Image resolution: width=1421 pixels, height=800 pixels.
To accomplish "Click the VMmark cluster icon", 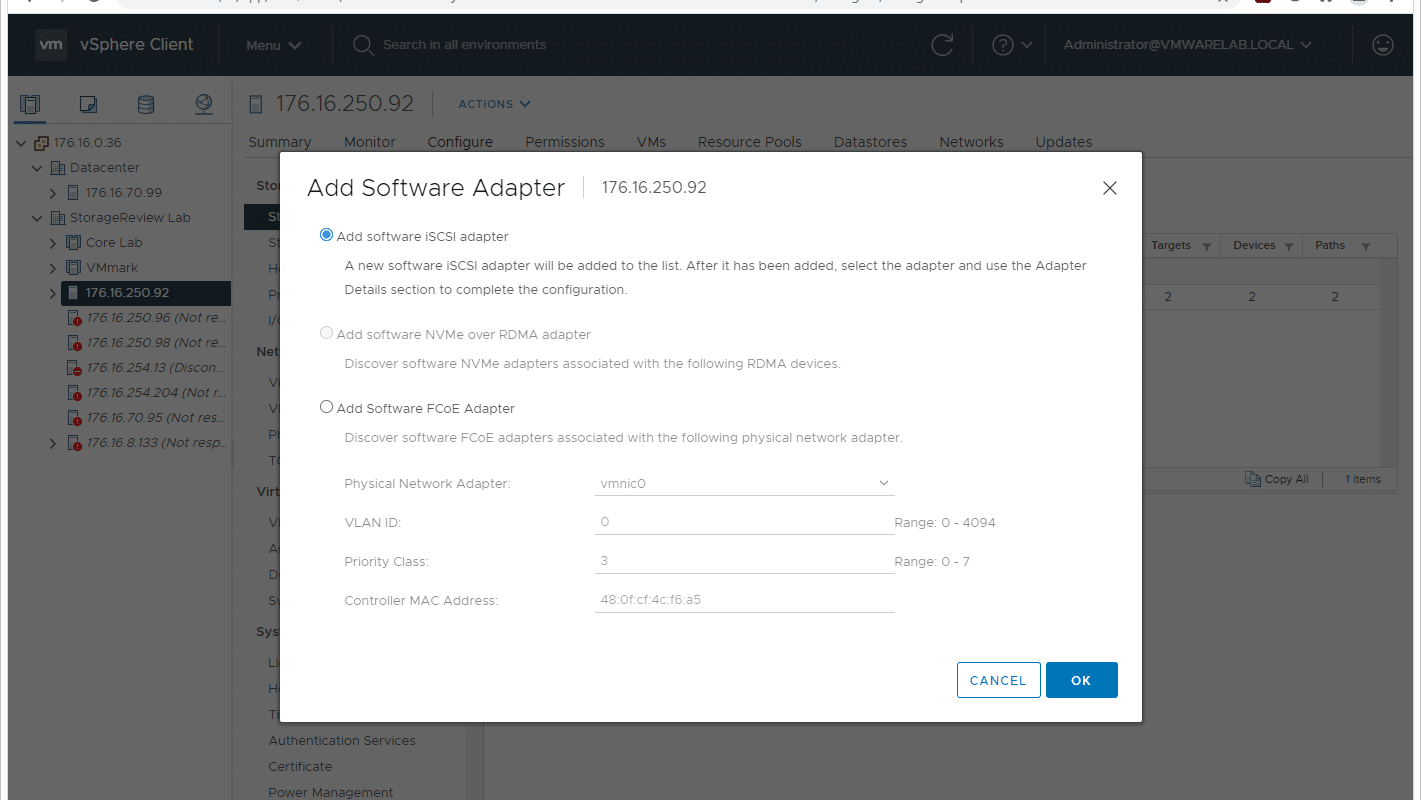I will (73, 268).
